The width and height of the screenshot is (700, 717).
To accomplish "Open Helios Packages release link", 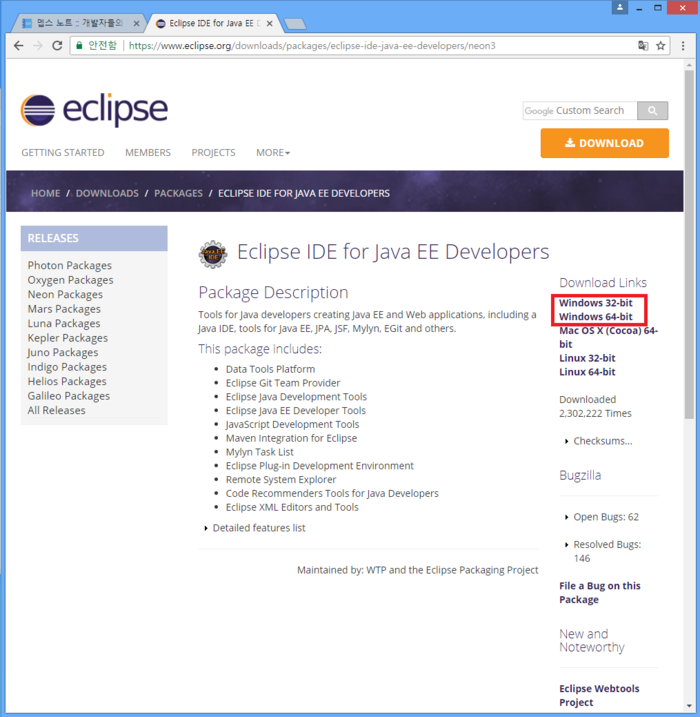I will 67,381.
